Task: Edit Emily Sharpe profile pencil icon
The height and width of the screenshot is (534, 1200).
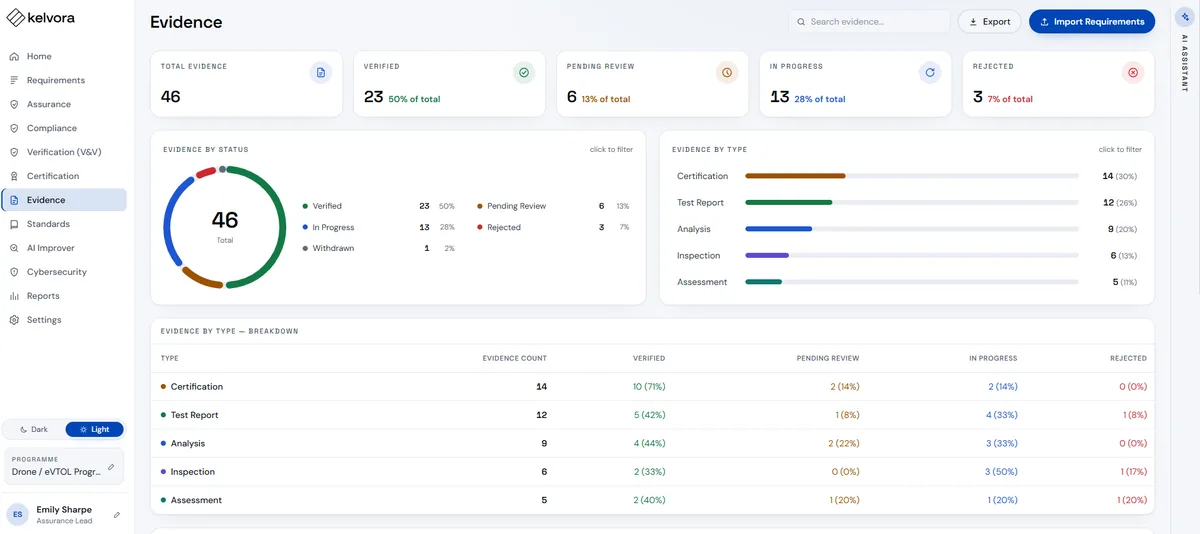Action: [117, 514]
